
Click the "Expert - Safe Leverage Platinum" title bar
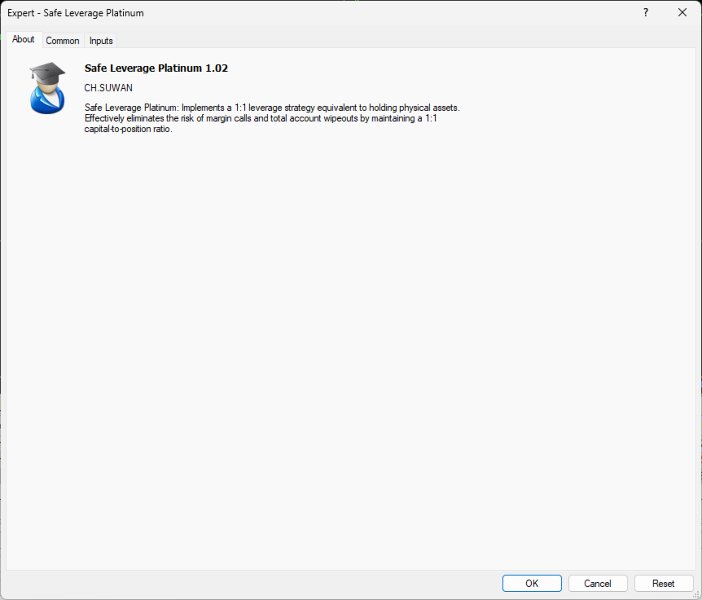pyautogui.click(x=75, y=13)
